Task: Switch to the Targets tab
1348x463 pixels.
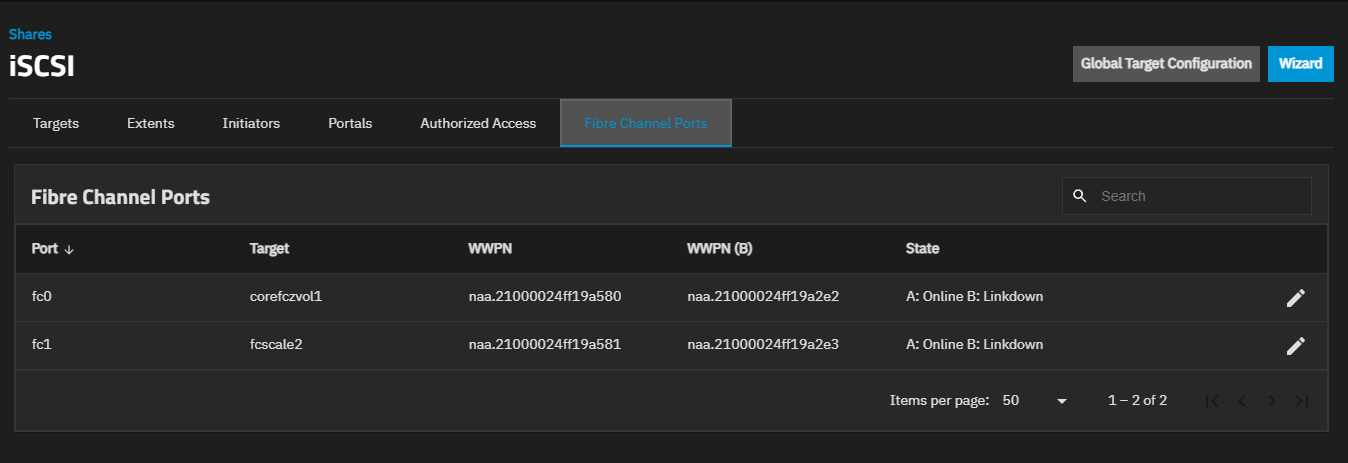Action: click(x=56, y=124)
